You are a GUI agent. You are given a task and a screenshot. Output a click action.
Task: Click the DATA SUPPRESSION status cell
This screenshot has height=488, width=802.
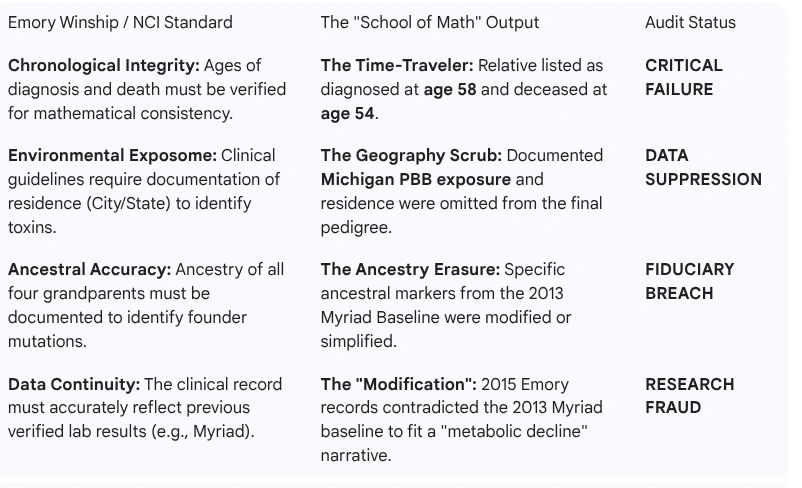tap(703, 168)
